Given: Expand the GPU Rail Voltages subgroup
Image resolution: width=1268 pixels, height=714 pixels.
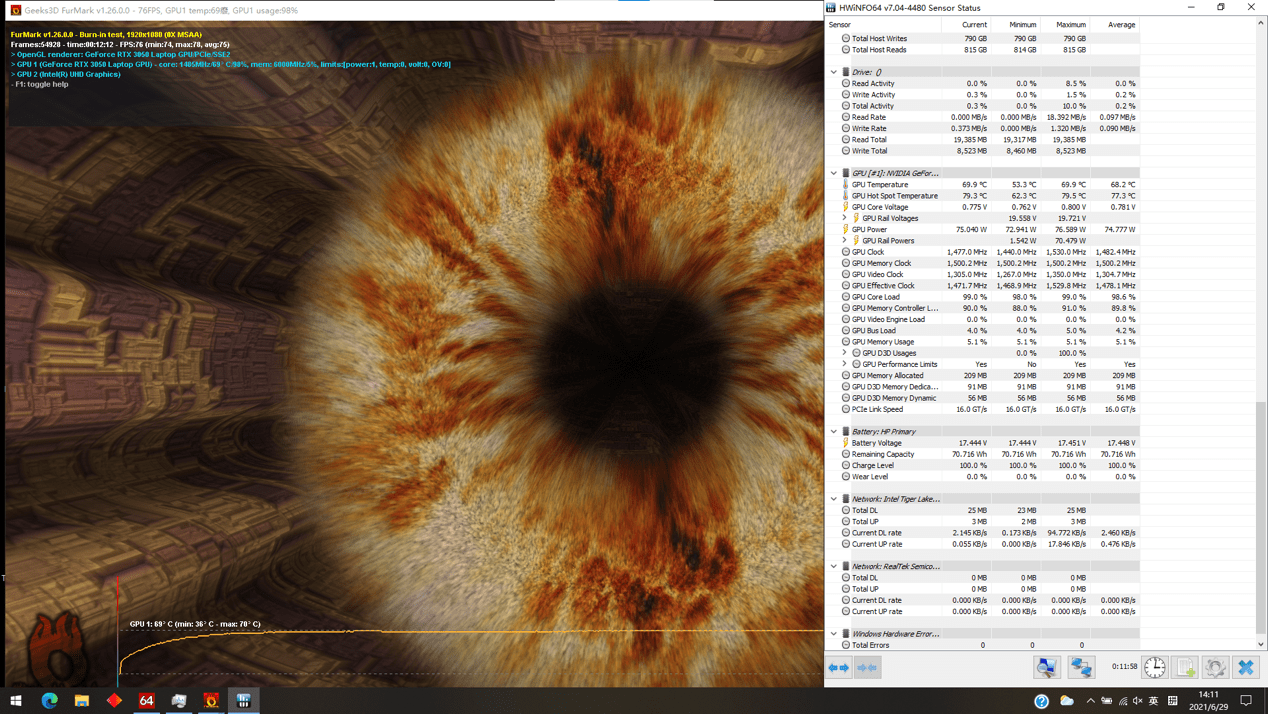Looking at the screenshot, I should (x=845, y=218).
